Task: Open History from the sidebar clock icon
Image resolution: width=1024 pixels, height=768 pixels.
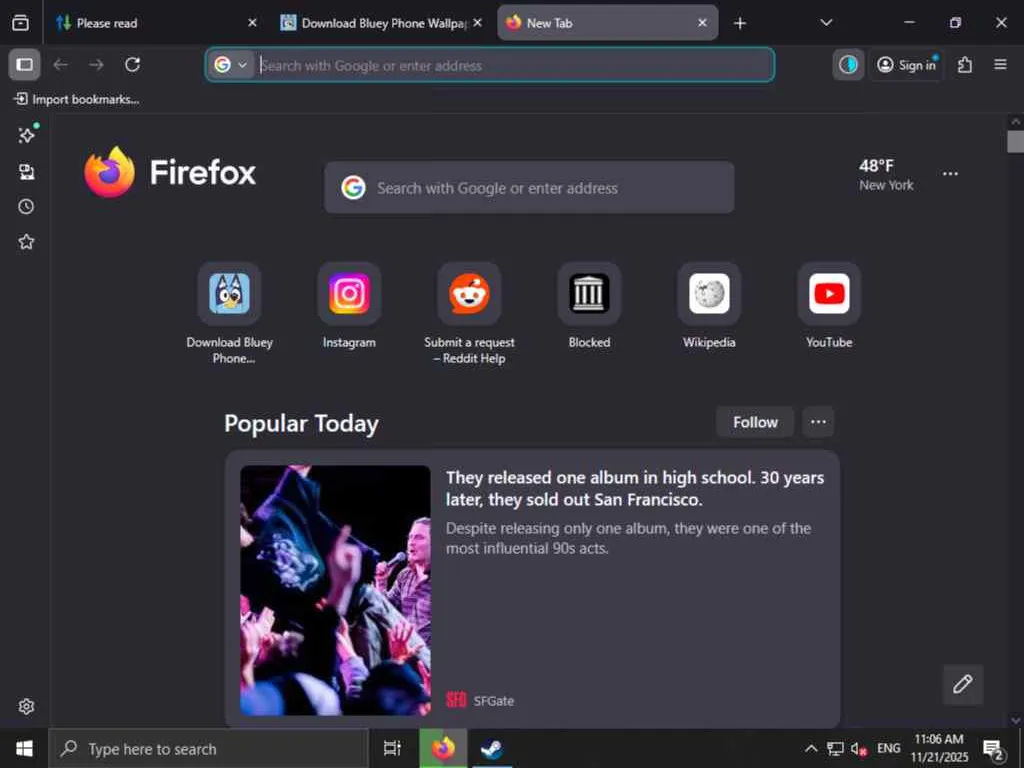Action: [x=26, y=207]
